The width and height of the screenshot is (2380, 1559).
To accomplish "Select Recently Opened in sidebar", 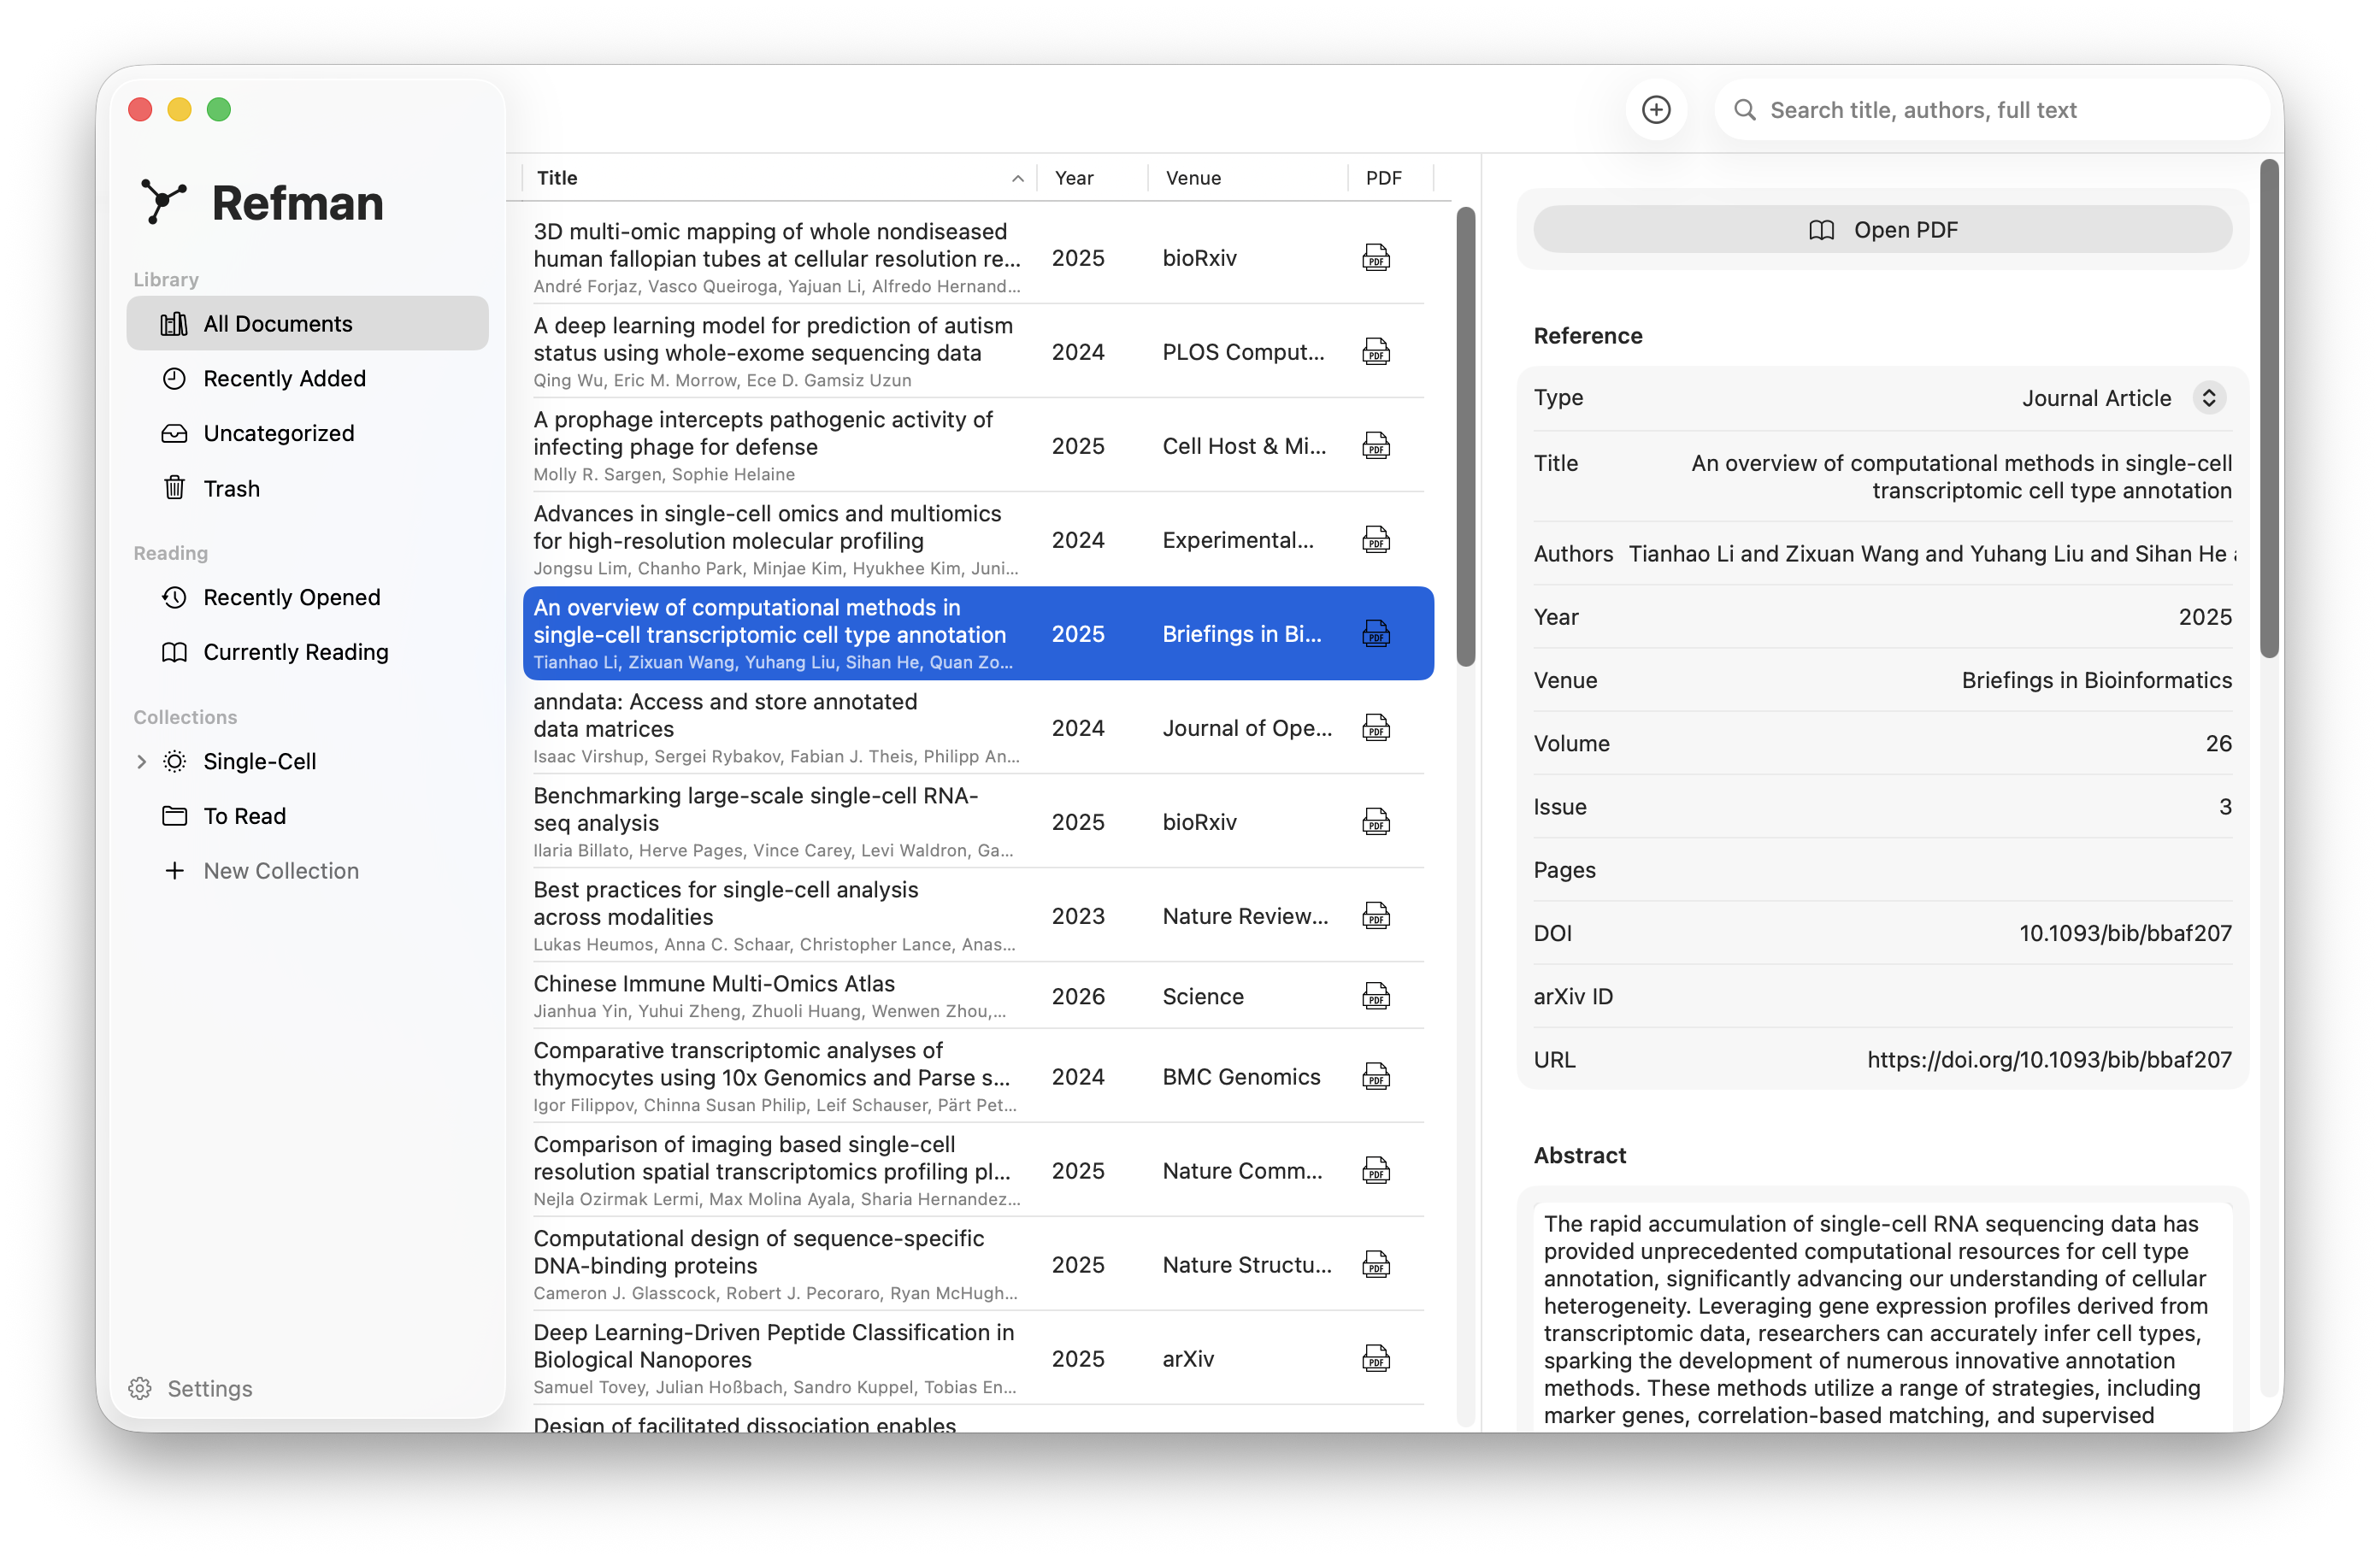I will click(x=307, y=597).
